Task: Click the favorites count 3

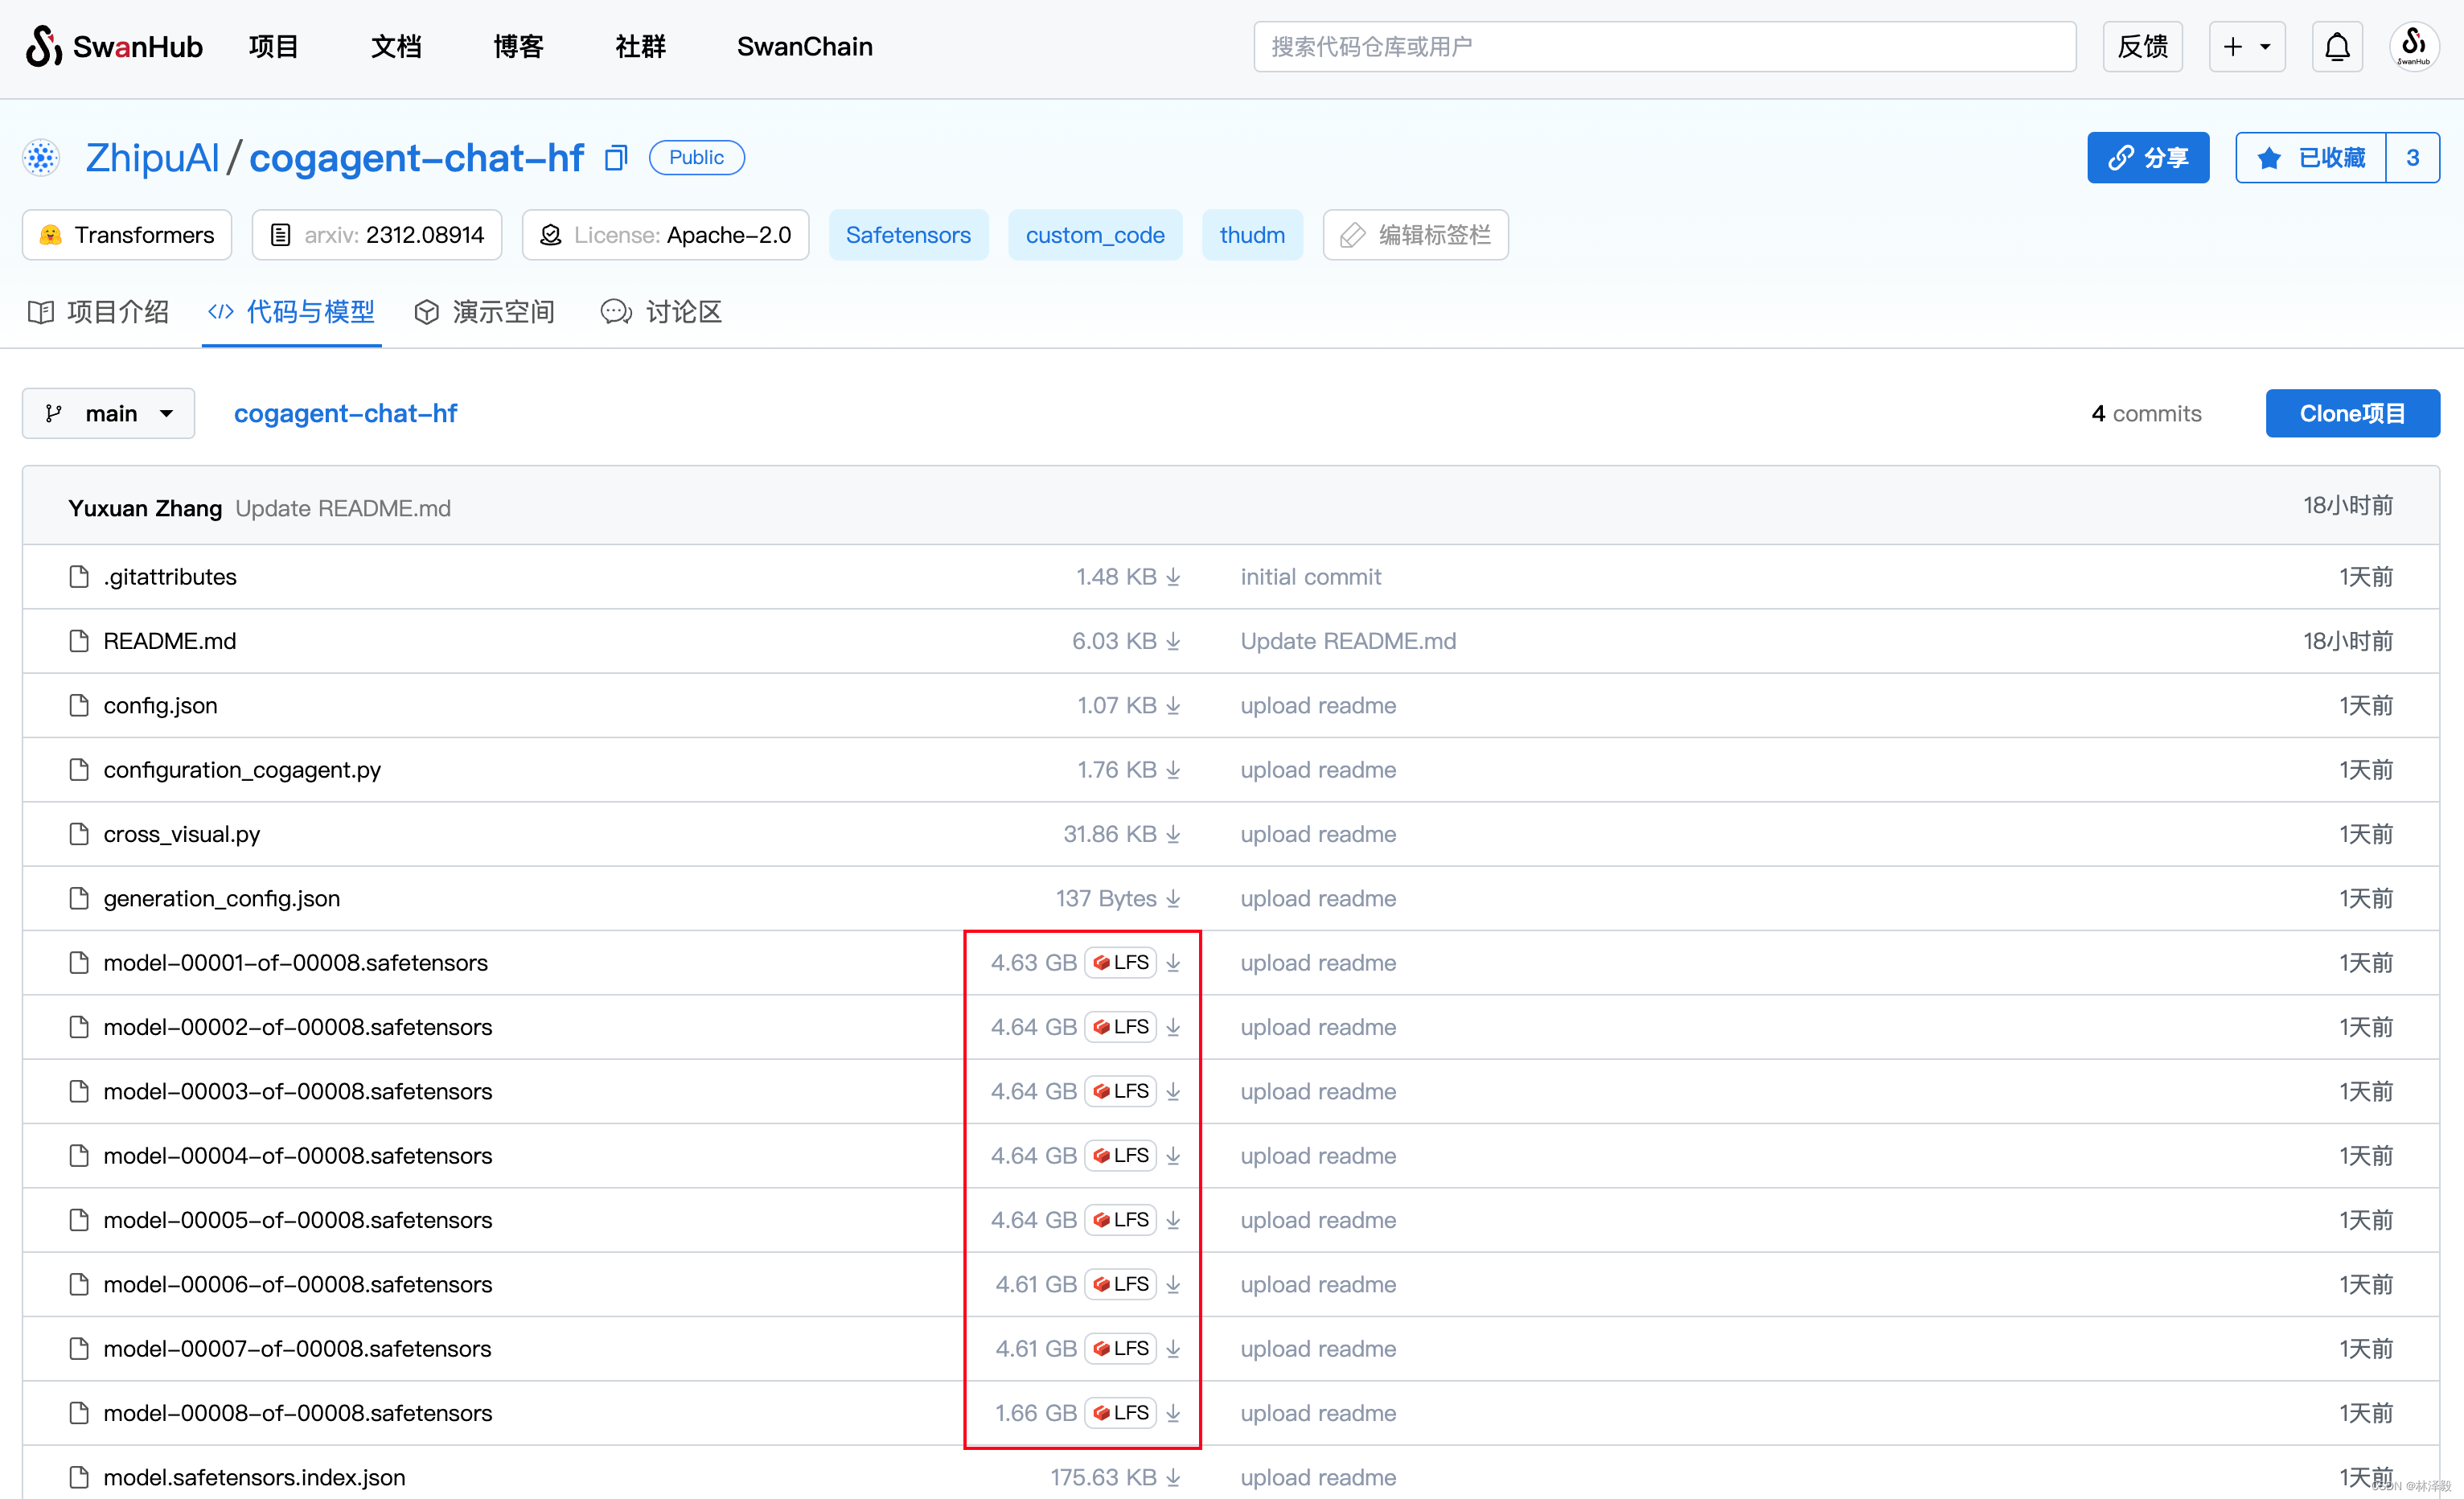Action: point(2413,158)
